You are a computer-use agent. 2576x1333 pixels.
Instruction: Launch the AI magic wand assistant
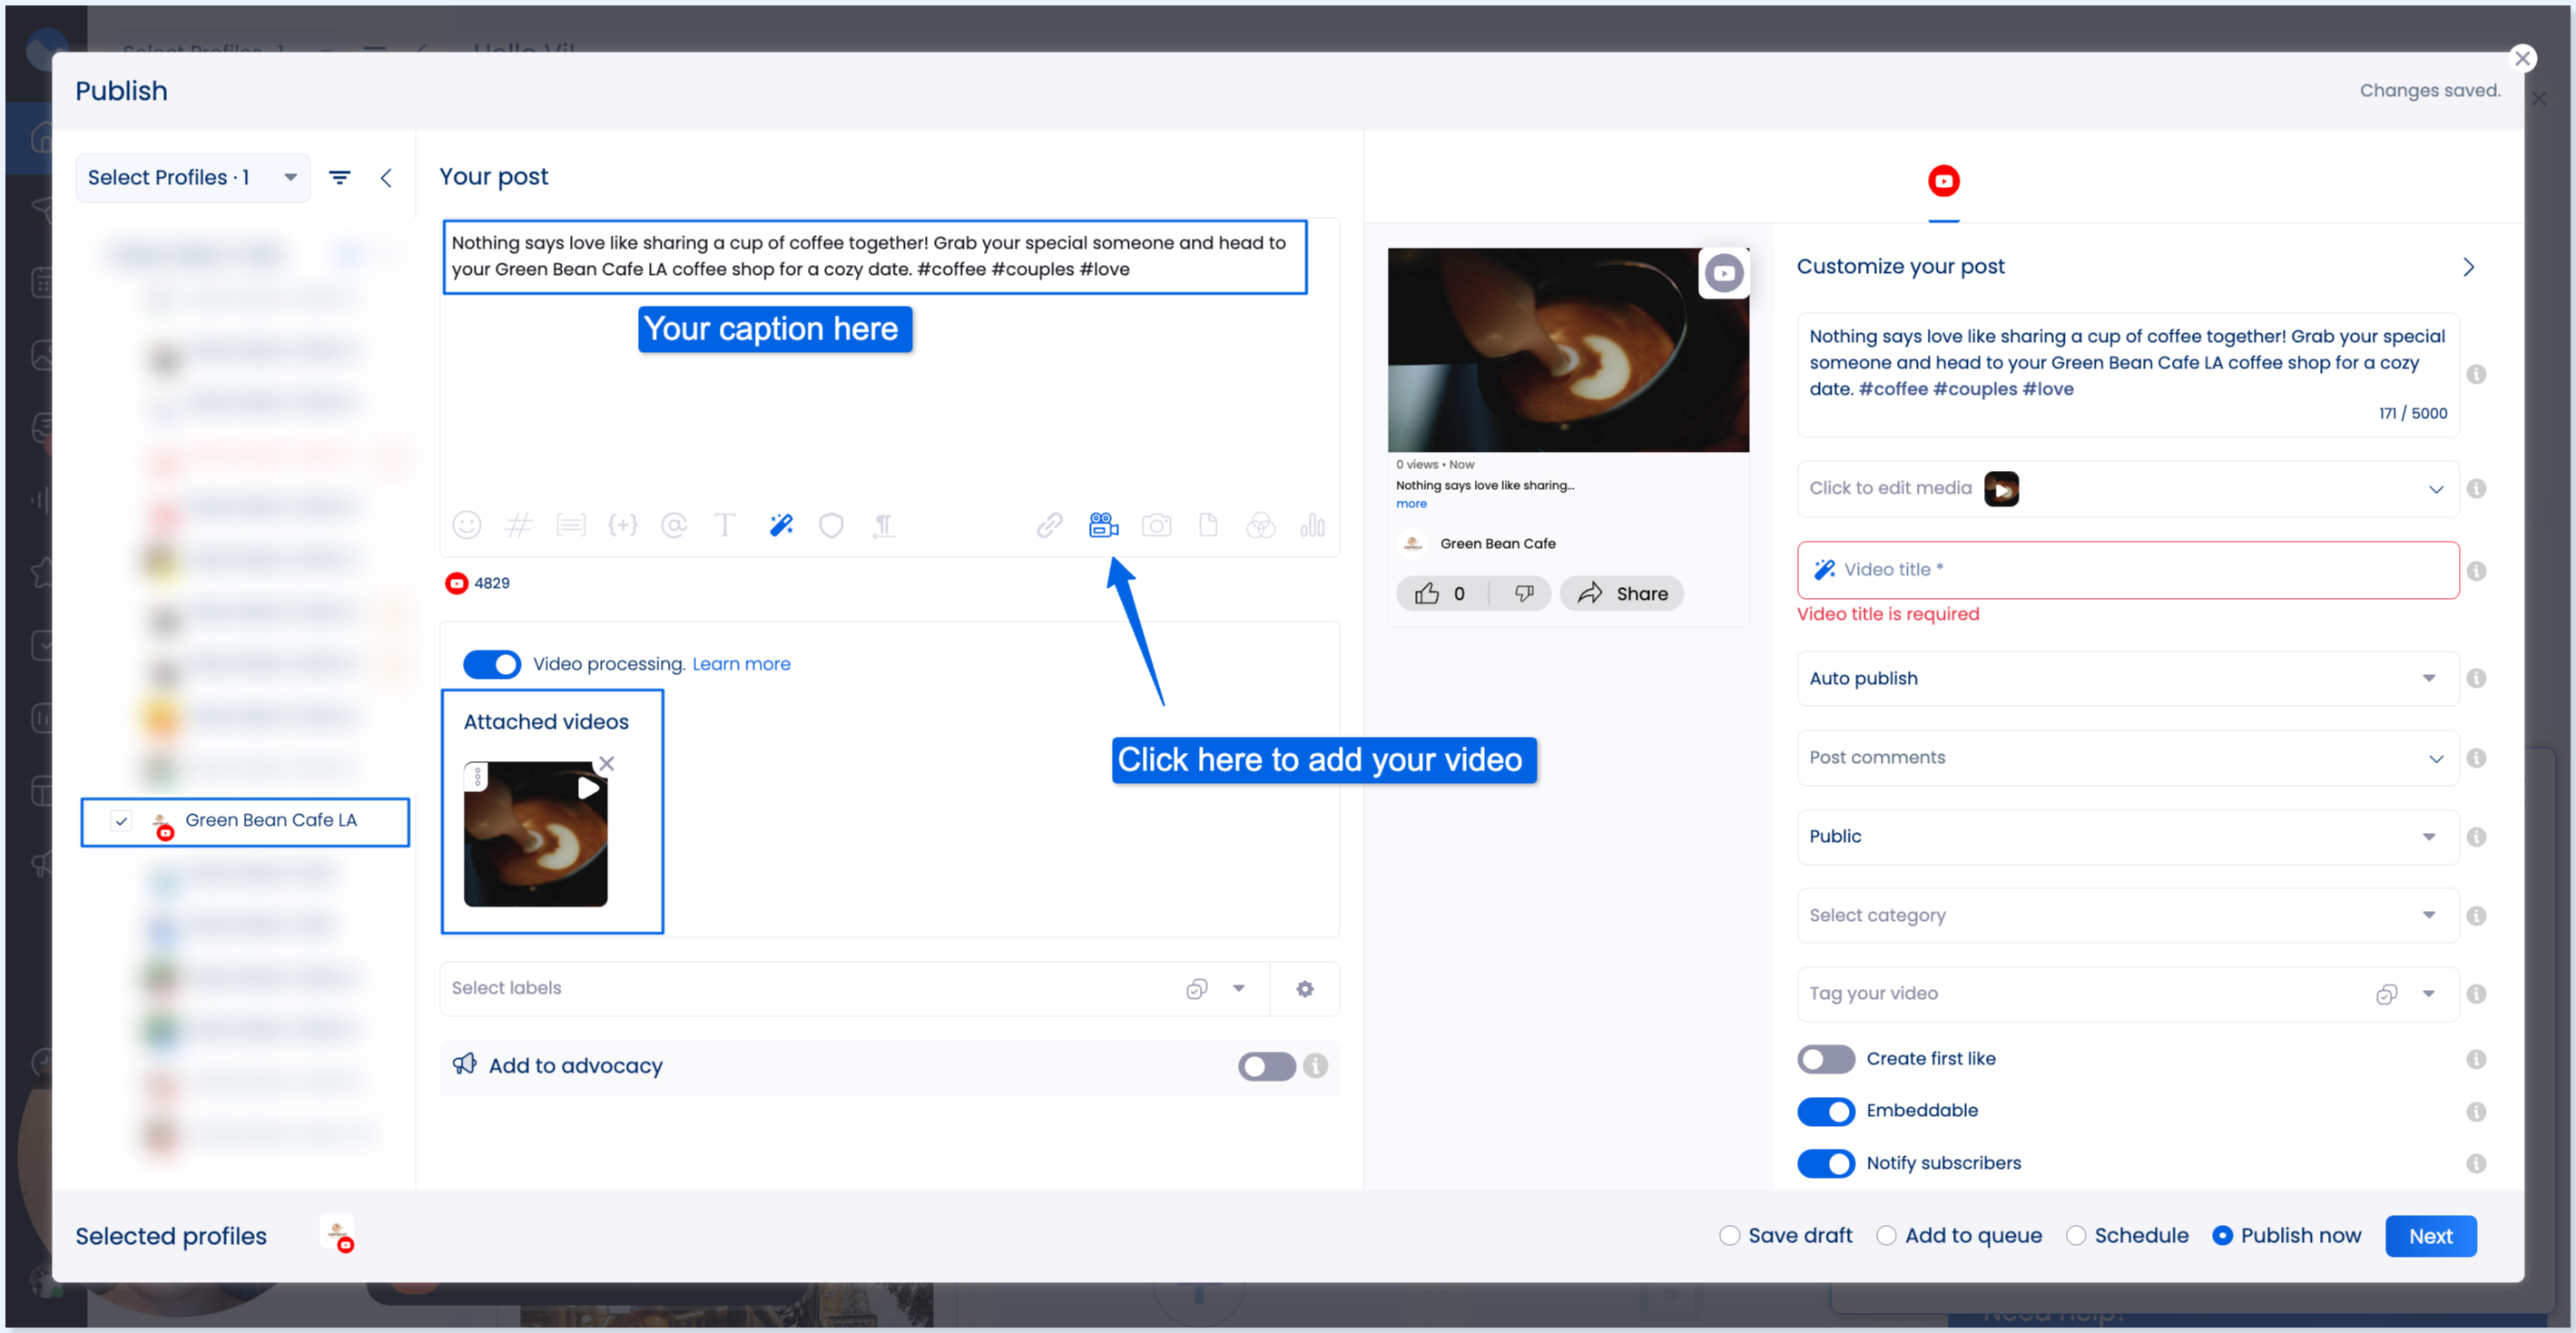781,525
